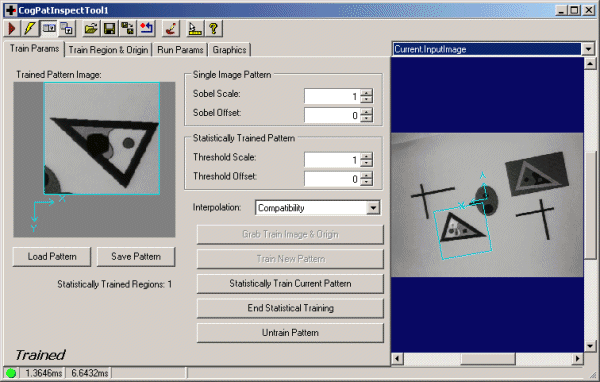Click the window resize grip corner

pyautogui.click(x=592, y=374)
